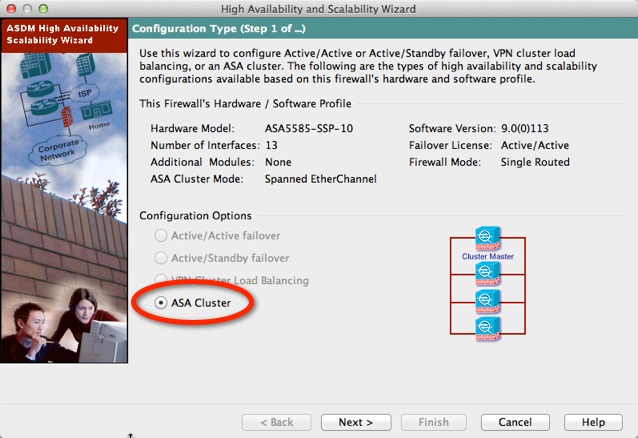This screenshot has width=638, height=438.
Task: Zoom the wizard window with green button
Action: tap(43, 9)
